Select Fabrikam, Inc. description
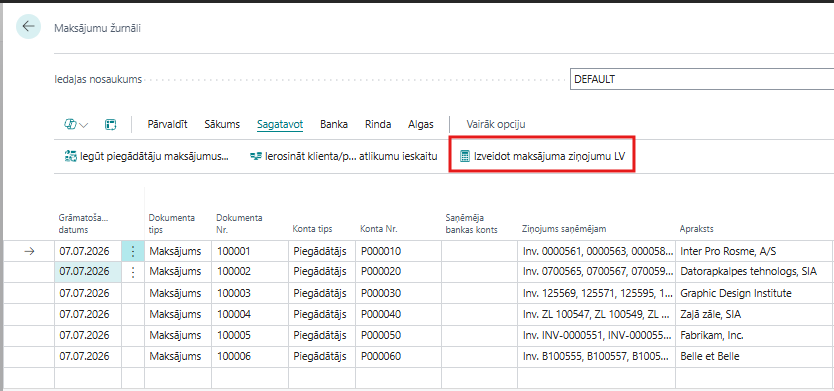 click(x=712, y=336)
